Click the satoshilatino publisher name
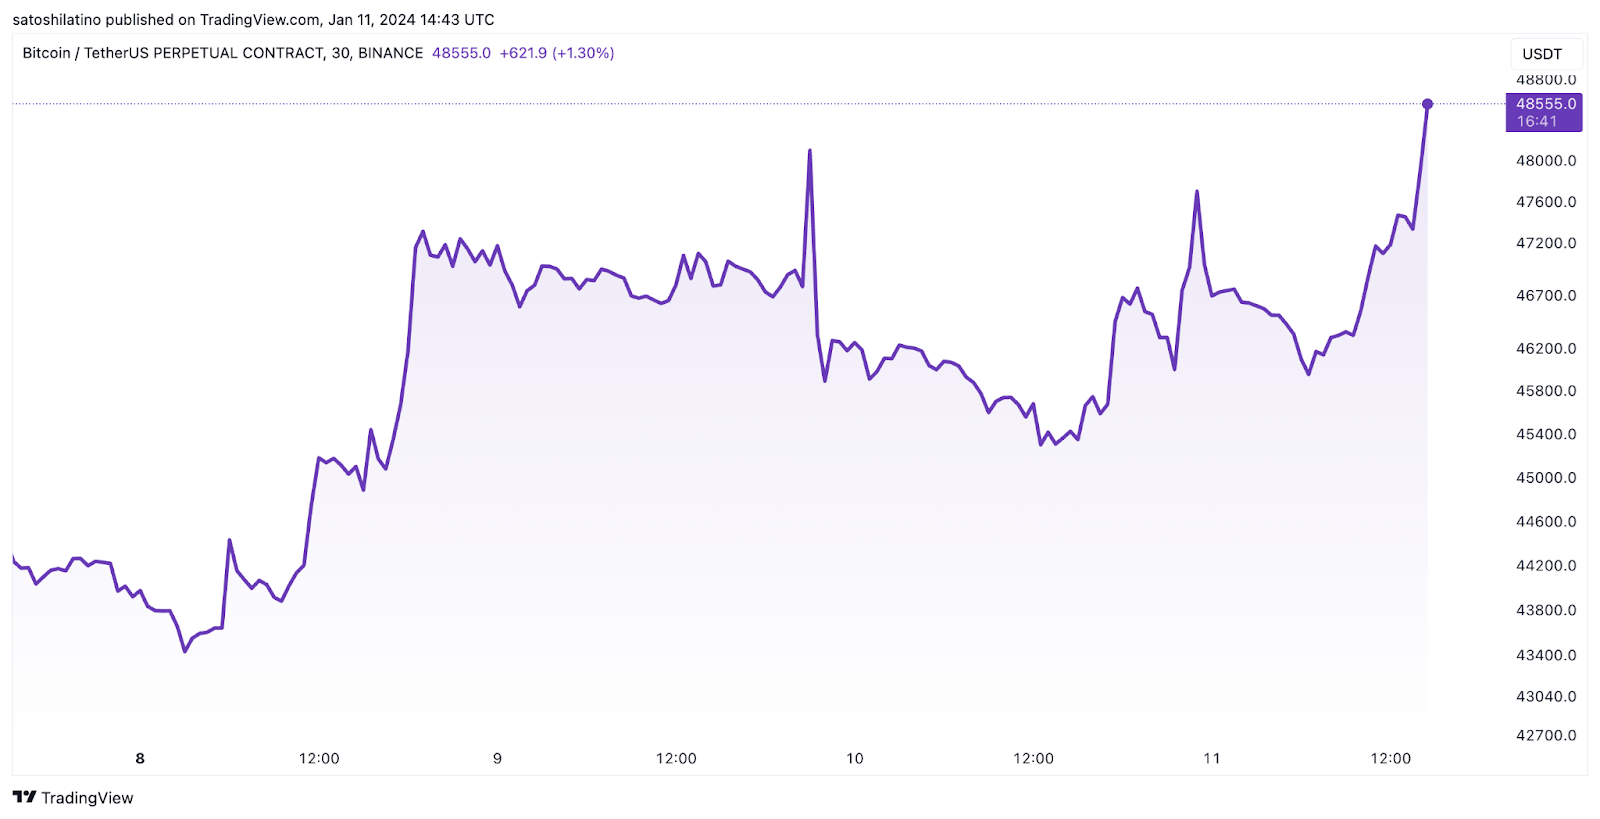This screenshot has height=819, width=1600. tap(56, 20)
